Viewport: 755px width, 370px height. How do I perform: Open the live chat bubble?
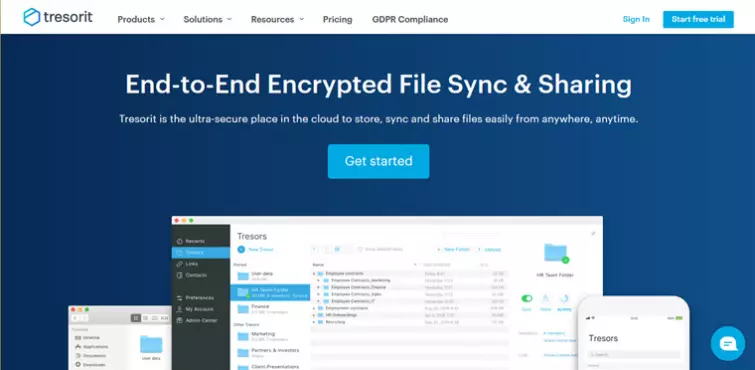click(x=728, y=344)
